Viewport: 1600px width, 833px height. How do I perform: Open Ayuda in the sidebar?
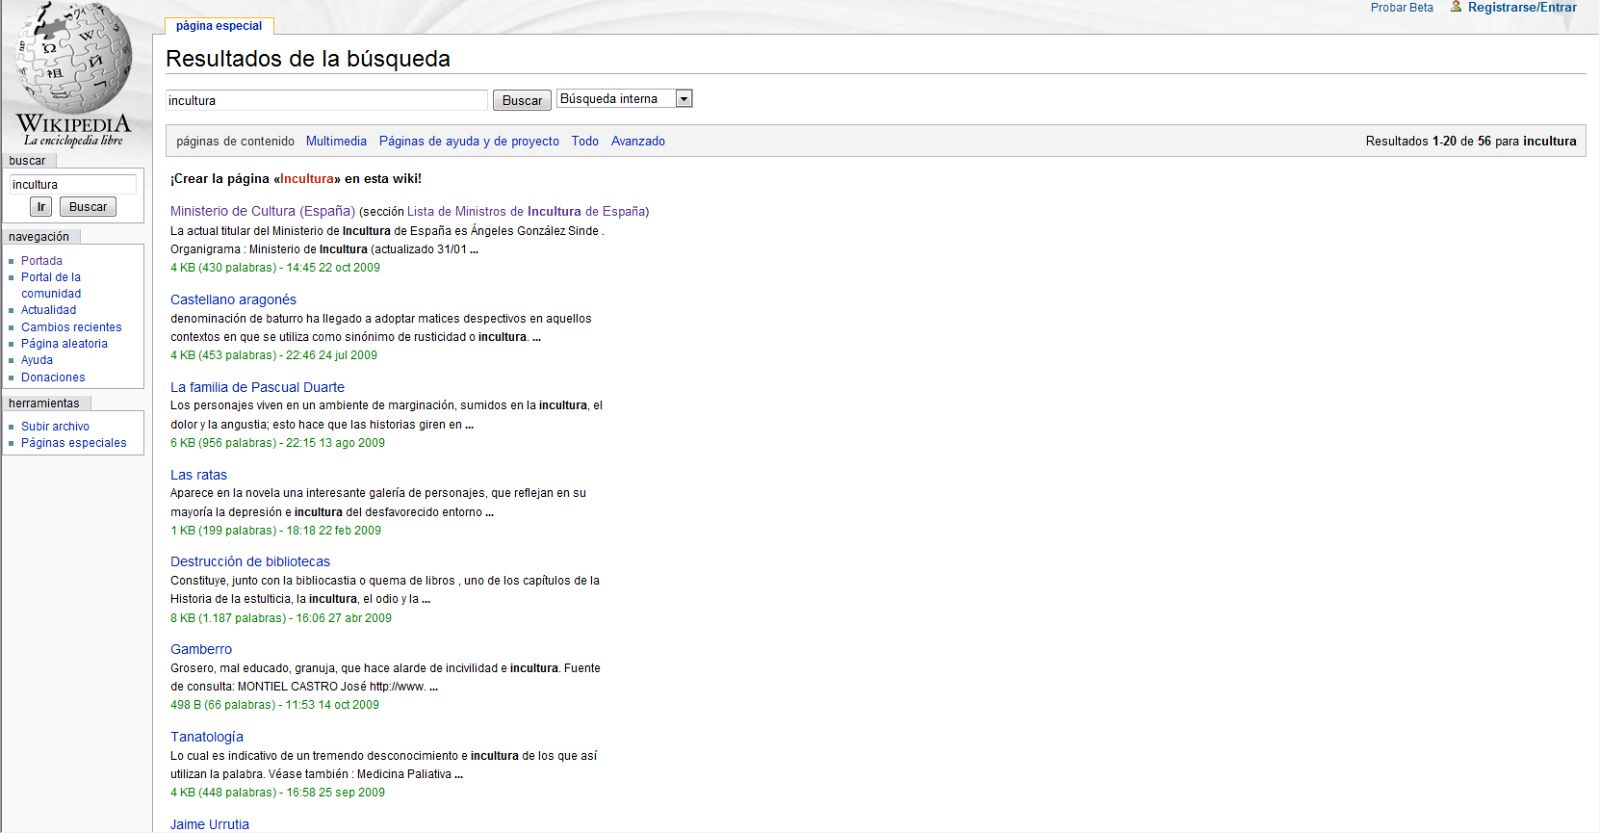click(37, 360)
